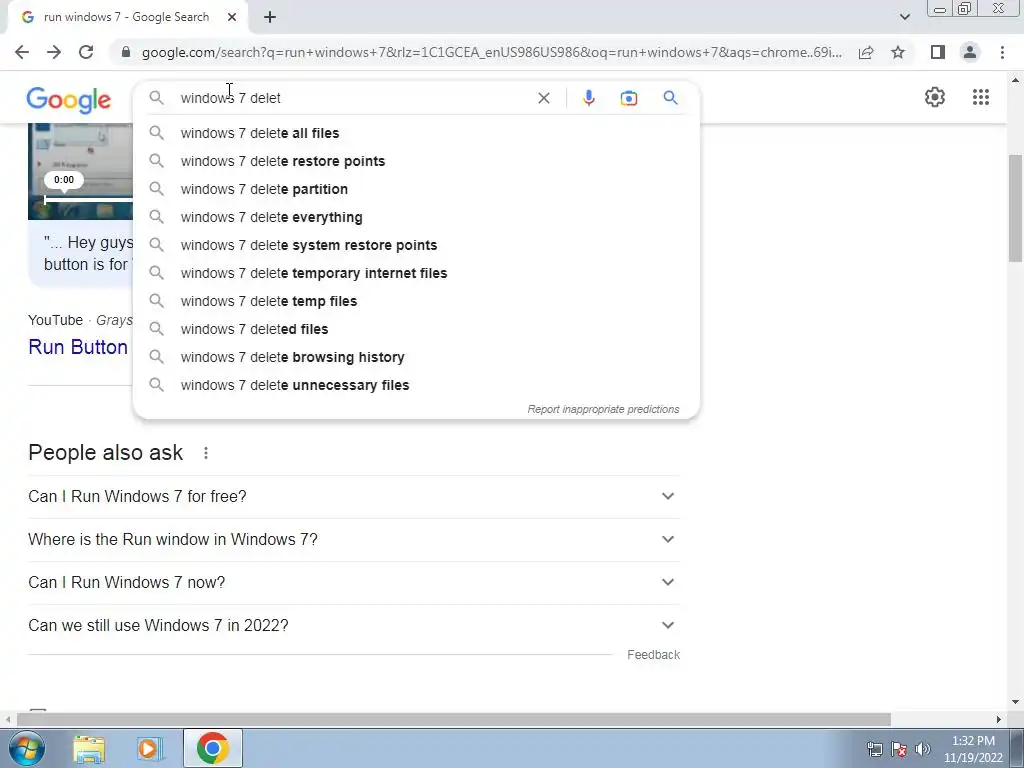The image size is (1024, 768).
Task: Click the horizontal scrollbar thumb
Action: pyautogui.click(x=454, y=719)
